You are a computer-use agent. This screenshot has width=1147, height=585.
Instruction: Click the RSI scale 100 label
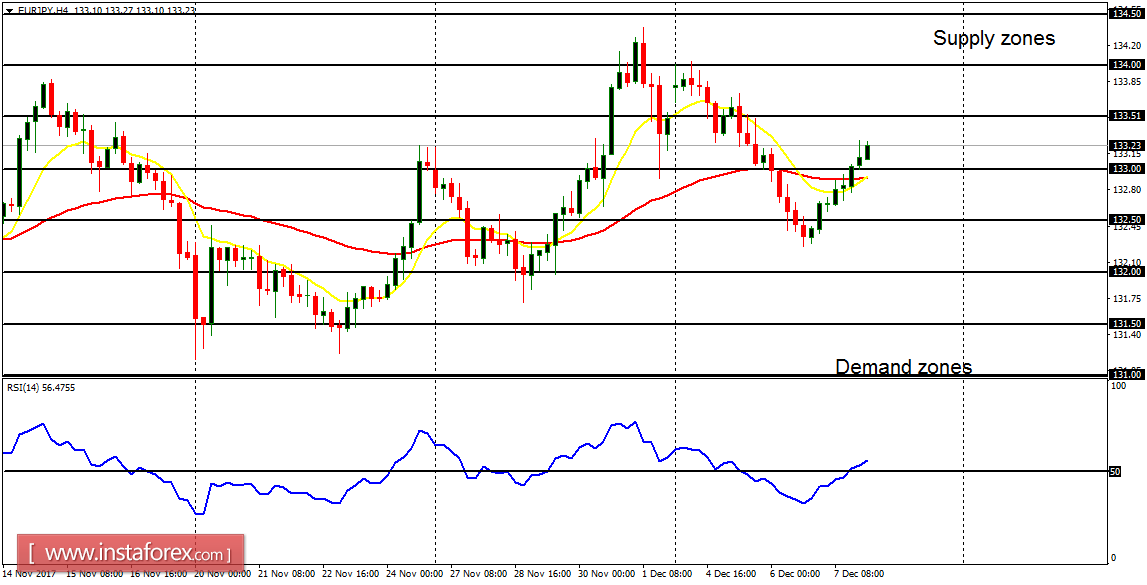tap(1118, 385)
